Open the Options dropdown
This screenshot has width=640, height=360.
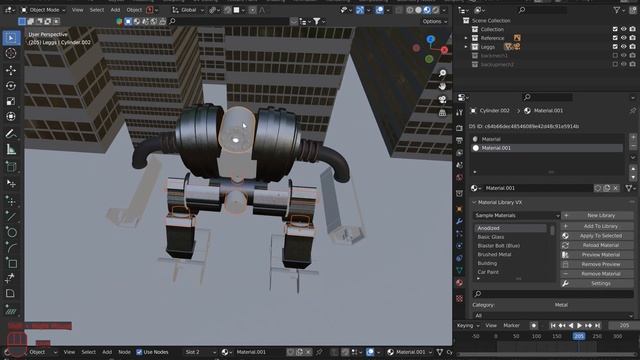(x=435, y=21)
